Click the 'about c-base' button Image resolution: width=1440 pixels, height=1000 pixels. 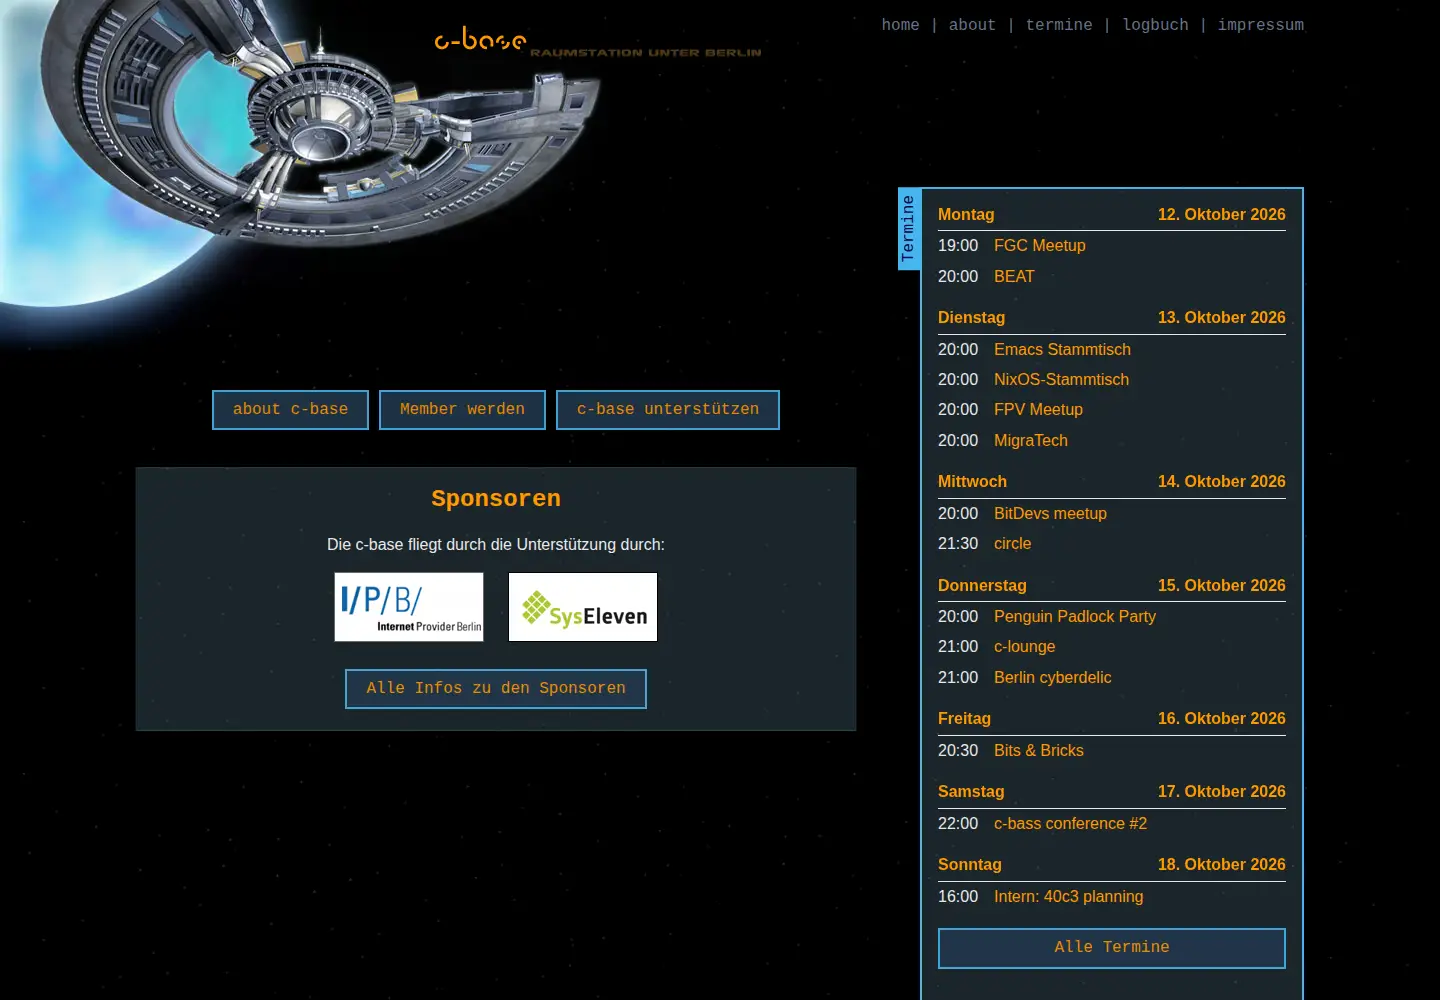290,410
